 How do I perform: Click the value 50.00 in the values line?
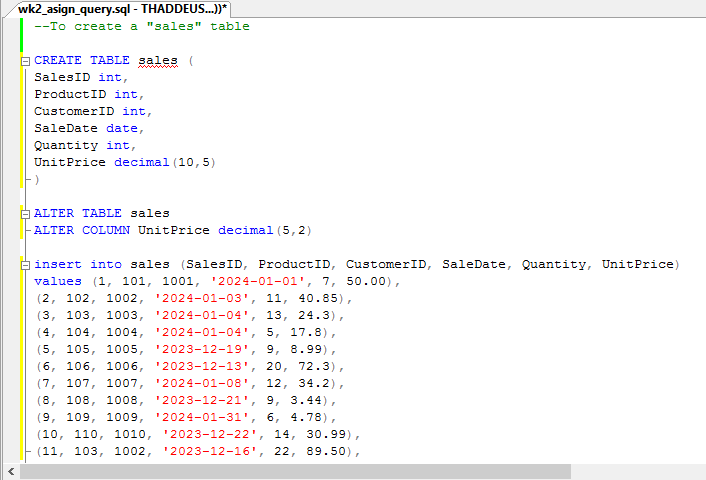tap(366, 281)
